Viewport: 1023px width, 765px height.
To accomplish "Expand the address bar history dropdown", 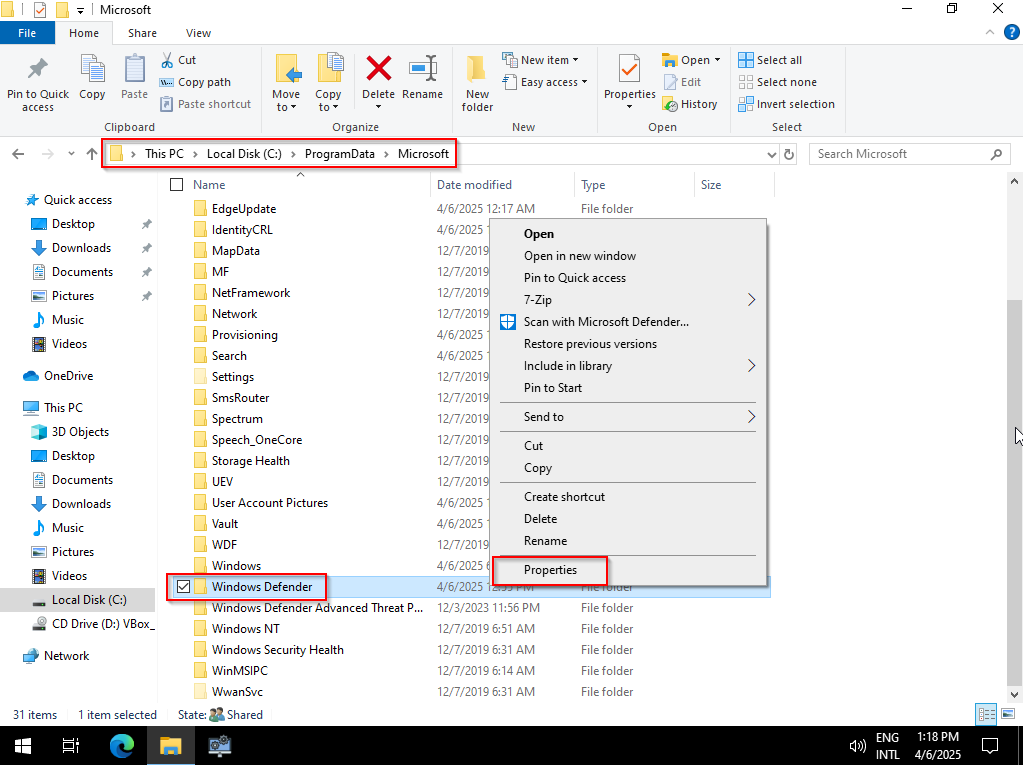I will tap(772, 154).
